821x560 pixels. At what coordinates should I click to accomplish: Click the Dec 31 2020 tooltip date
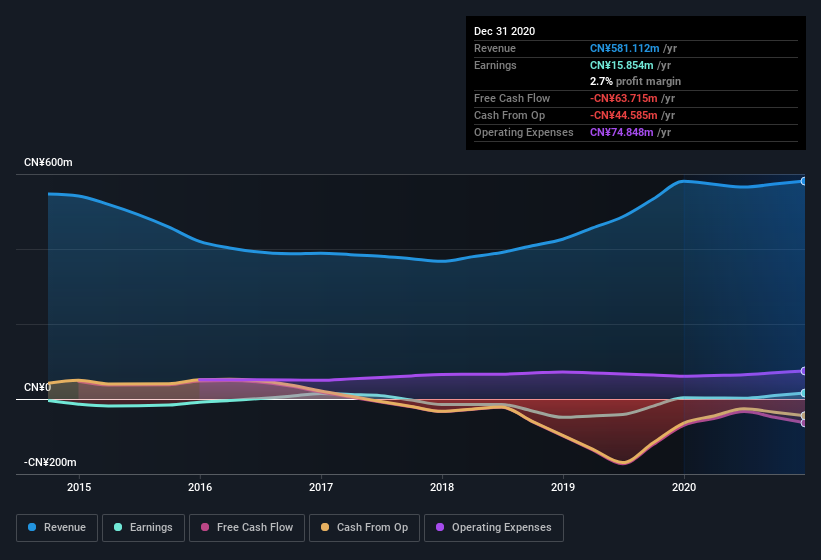pos(504,31)
